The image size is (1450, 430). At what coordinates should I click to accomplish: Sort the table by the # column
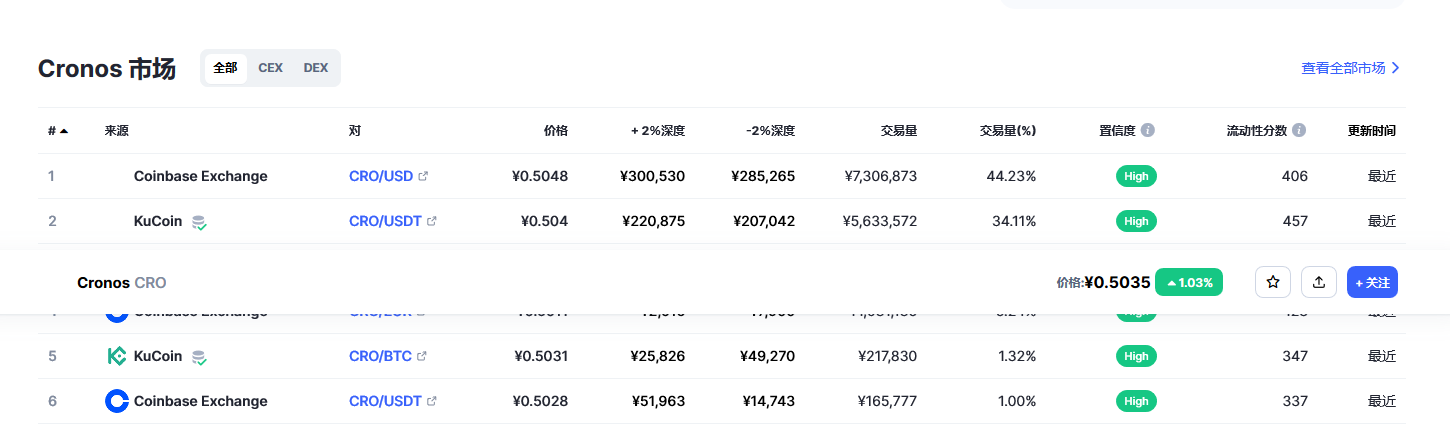[57, 130]
